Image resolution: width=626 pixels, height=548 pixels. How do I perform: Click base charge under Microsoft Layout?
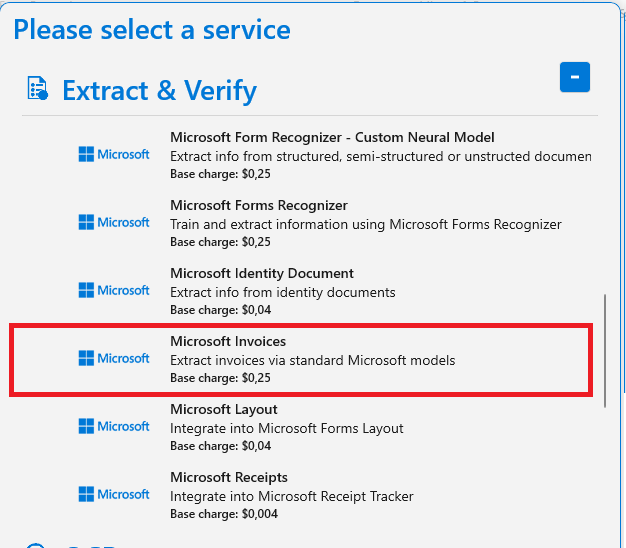(220, 446)
